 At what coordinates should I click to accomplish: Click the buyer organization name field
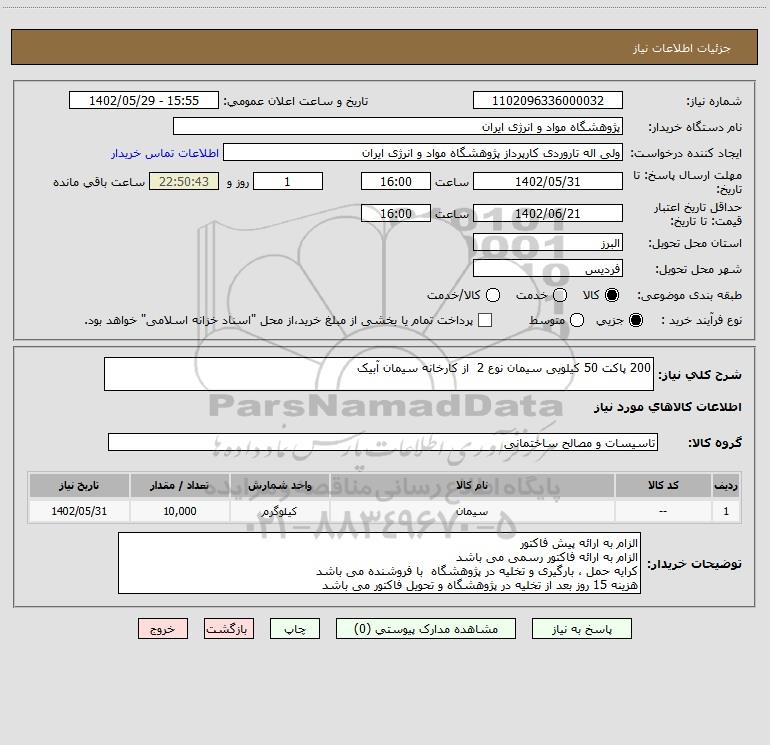[398, 127]
